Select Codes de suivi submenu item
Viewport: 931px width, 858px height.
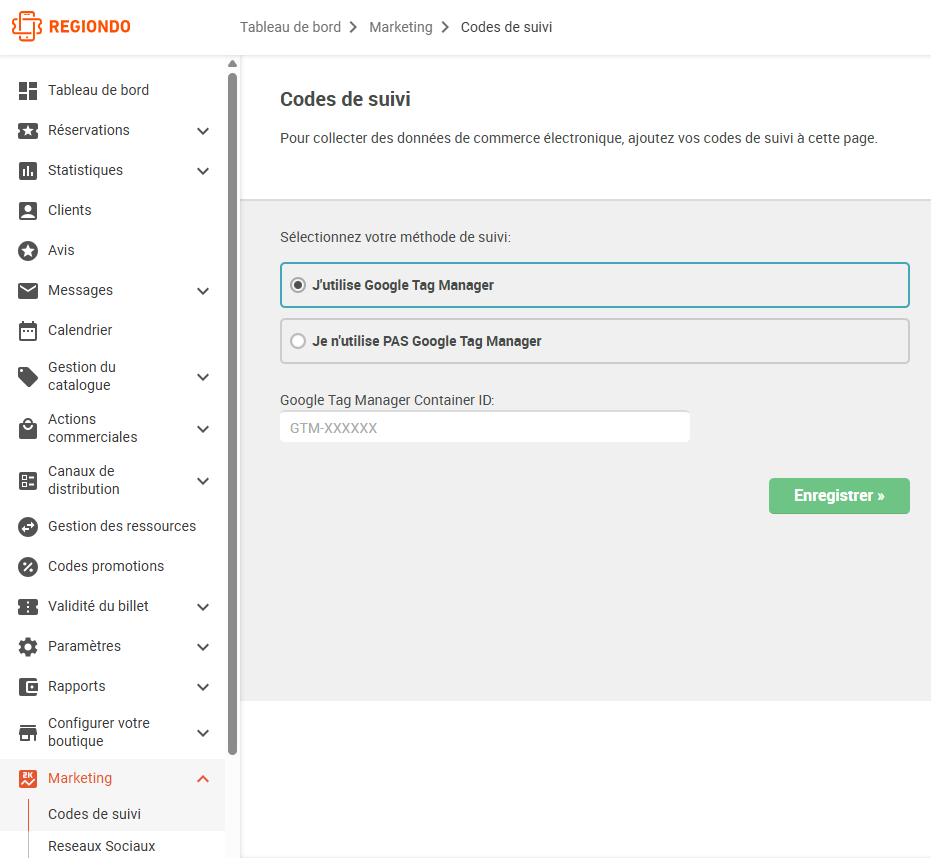(x=94, y=814)
